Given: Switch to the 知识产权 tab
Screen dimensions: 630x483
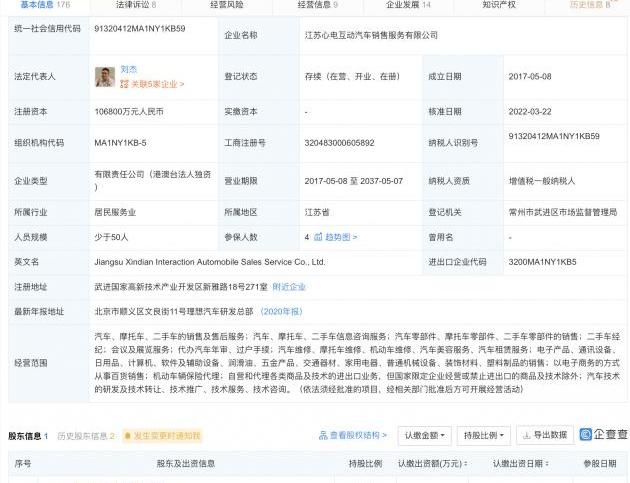Looking at the screenshot, I should tap(499, 5).
